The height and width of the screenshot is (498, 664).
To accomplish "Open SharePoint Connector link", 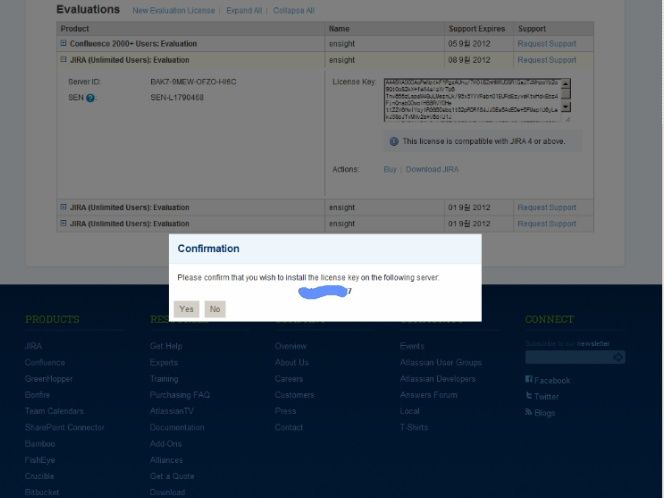I will coord(64,427).
